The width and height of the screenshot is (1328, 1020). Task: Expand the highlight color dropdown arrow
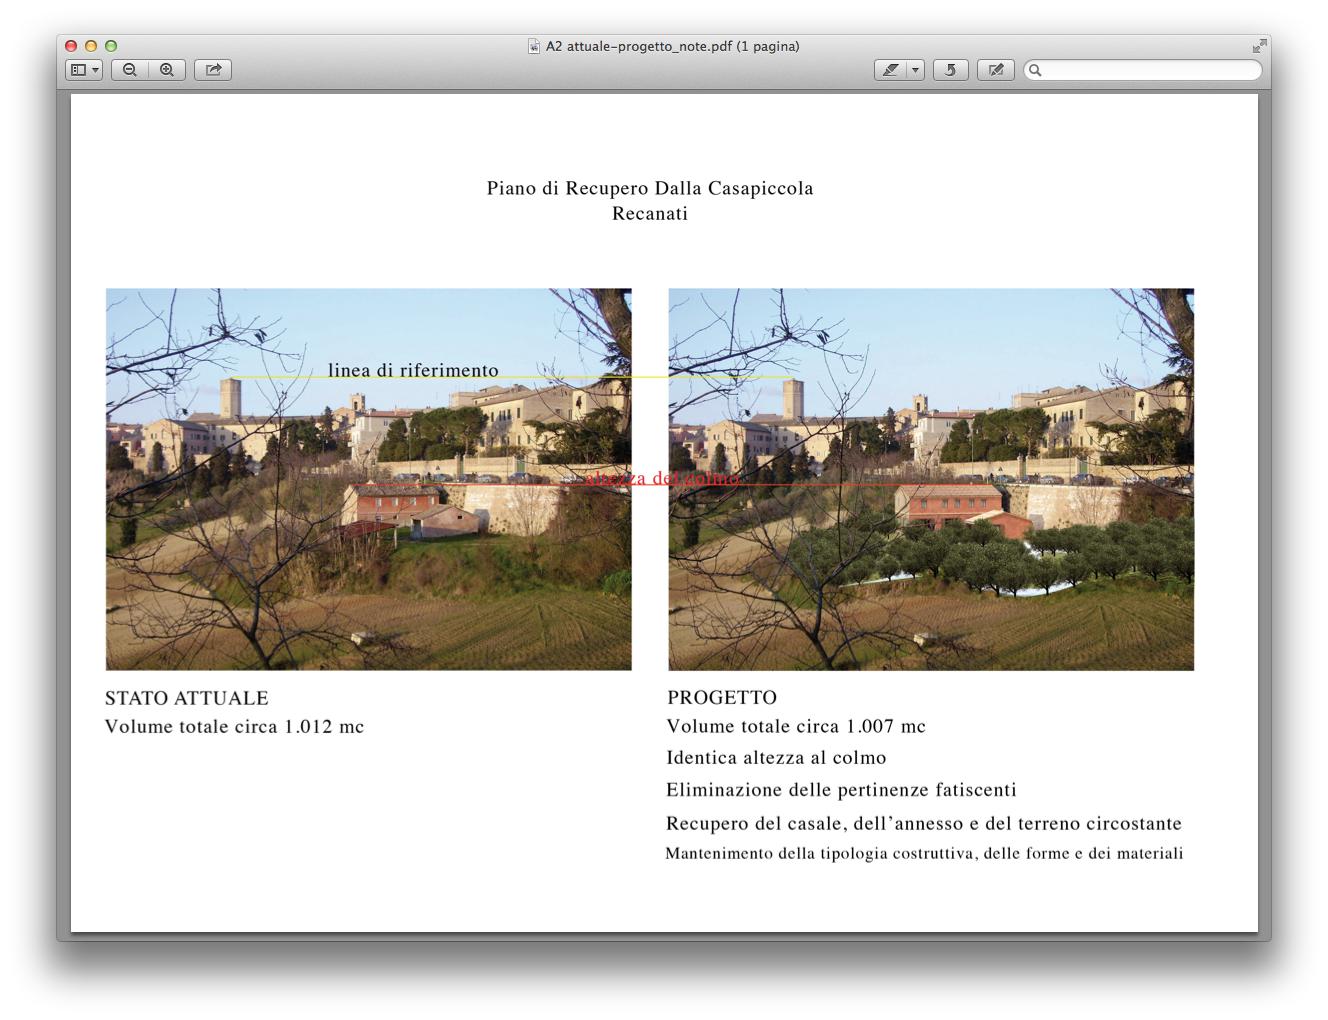click(915, 70)
